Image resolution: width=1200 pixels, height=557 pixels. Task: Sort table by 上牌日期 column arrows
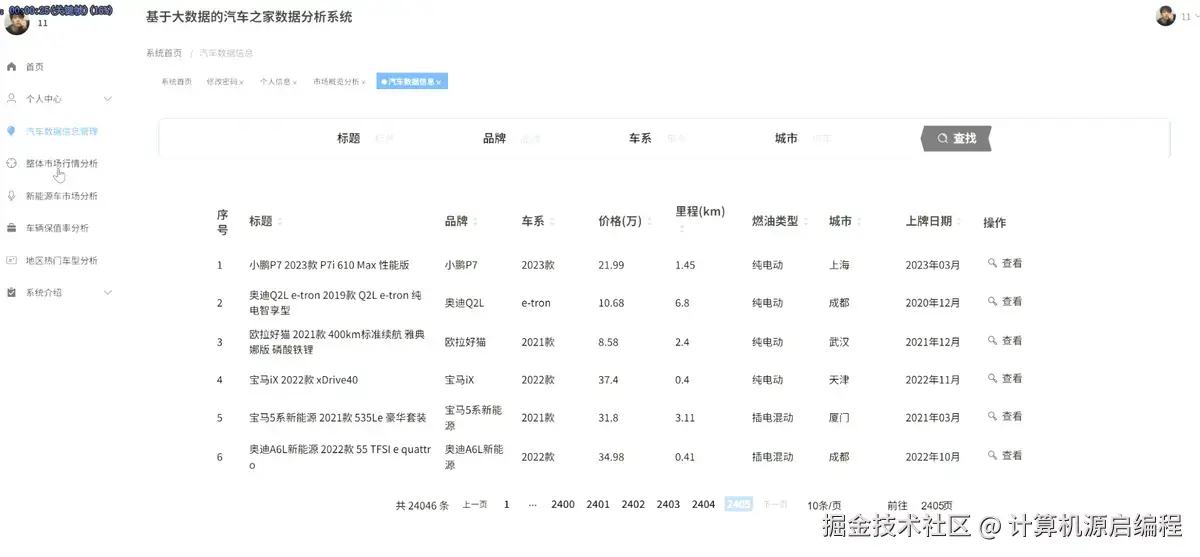pyautogui.click(x=960, y=222)
